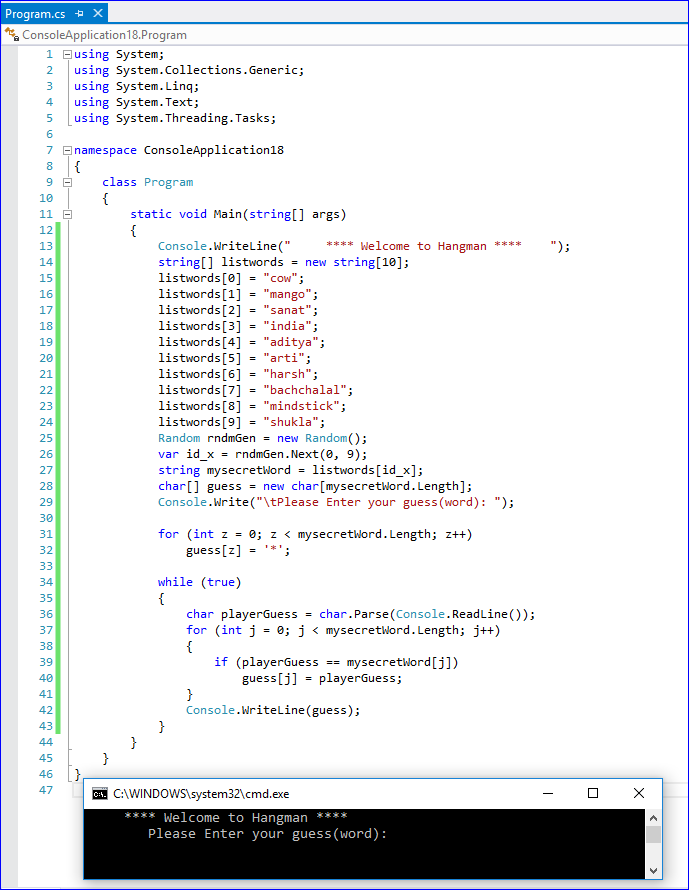Click the cmd.exe title bar icon
Screen dimensions: 689x890
tap(100, 793)
